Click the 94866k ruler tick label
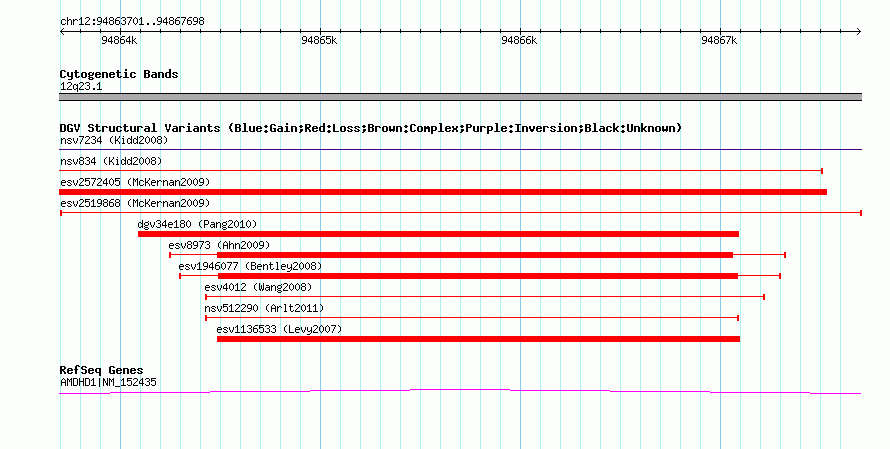890x449 pixels. coord(519,40)
